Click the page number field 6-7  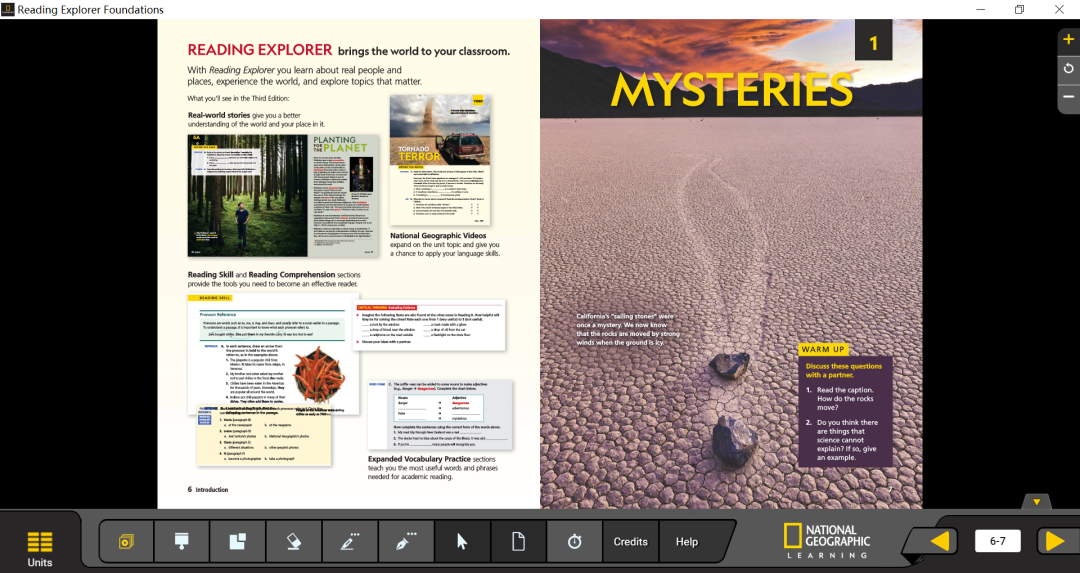[997, 541]
